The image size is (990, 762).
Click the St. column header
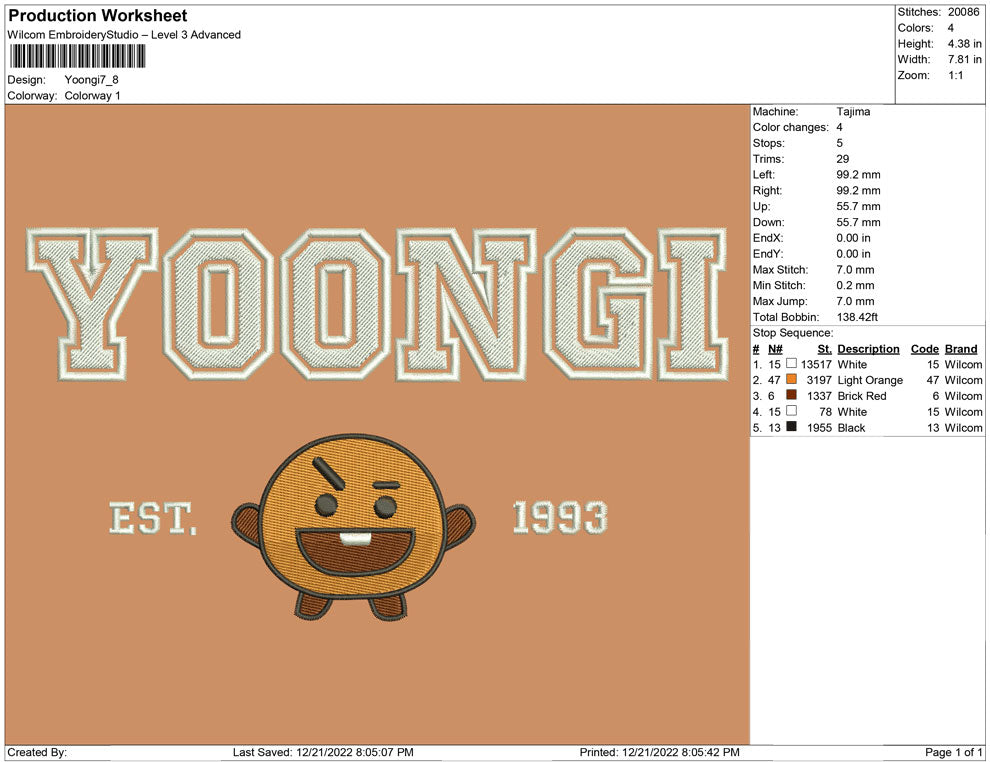[x=824, y=349]
